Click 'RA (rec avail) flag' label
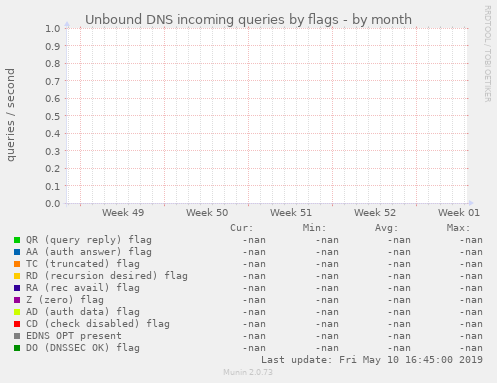This screenshot has width=497, height=383. point(83,288)
